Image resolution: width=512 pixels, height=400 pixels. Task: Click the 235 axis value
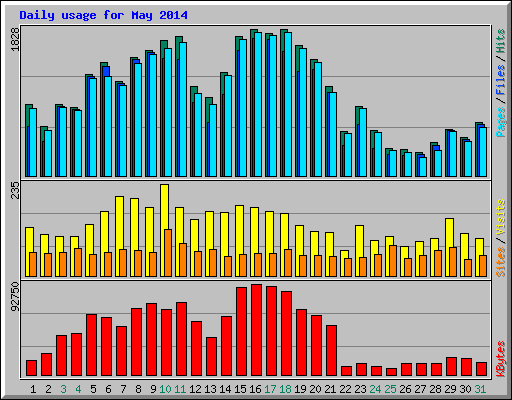(x=15, y=191)
